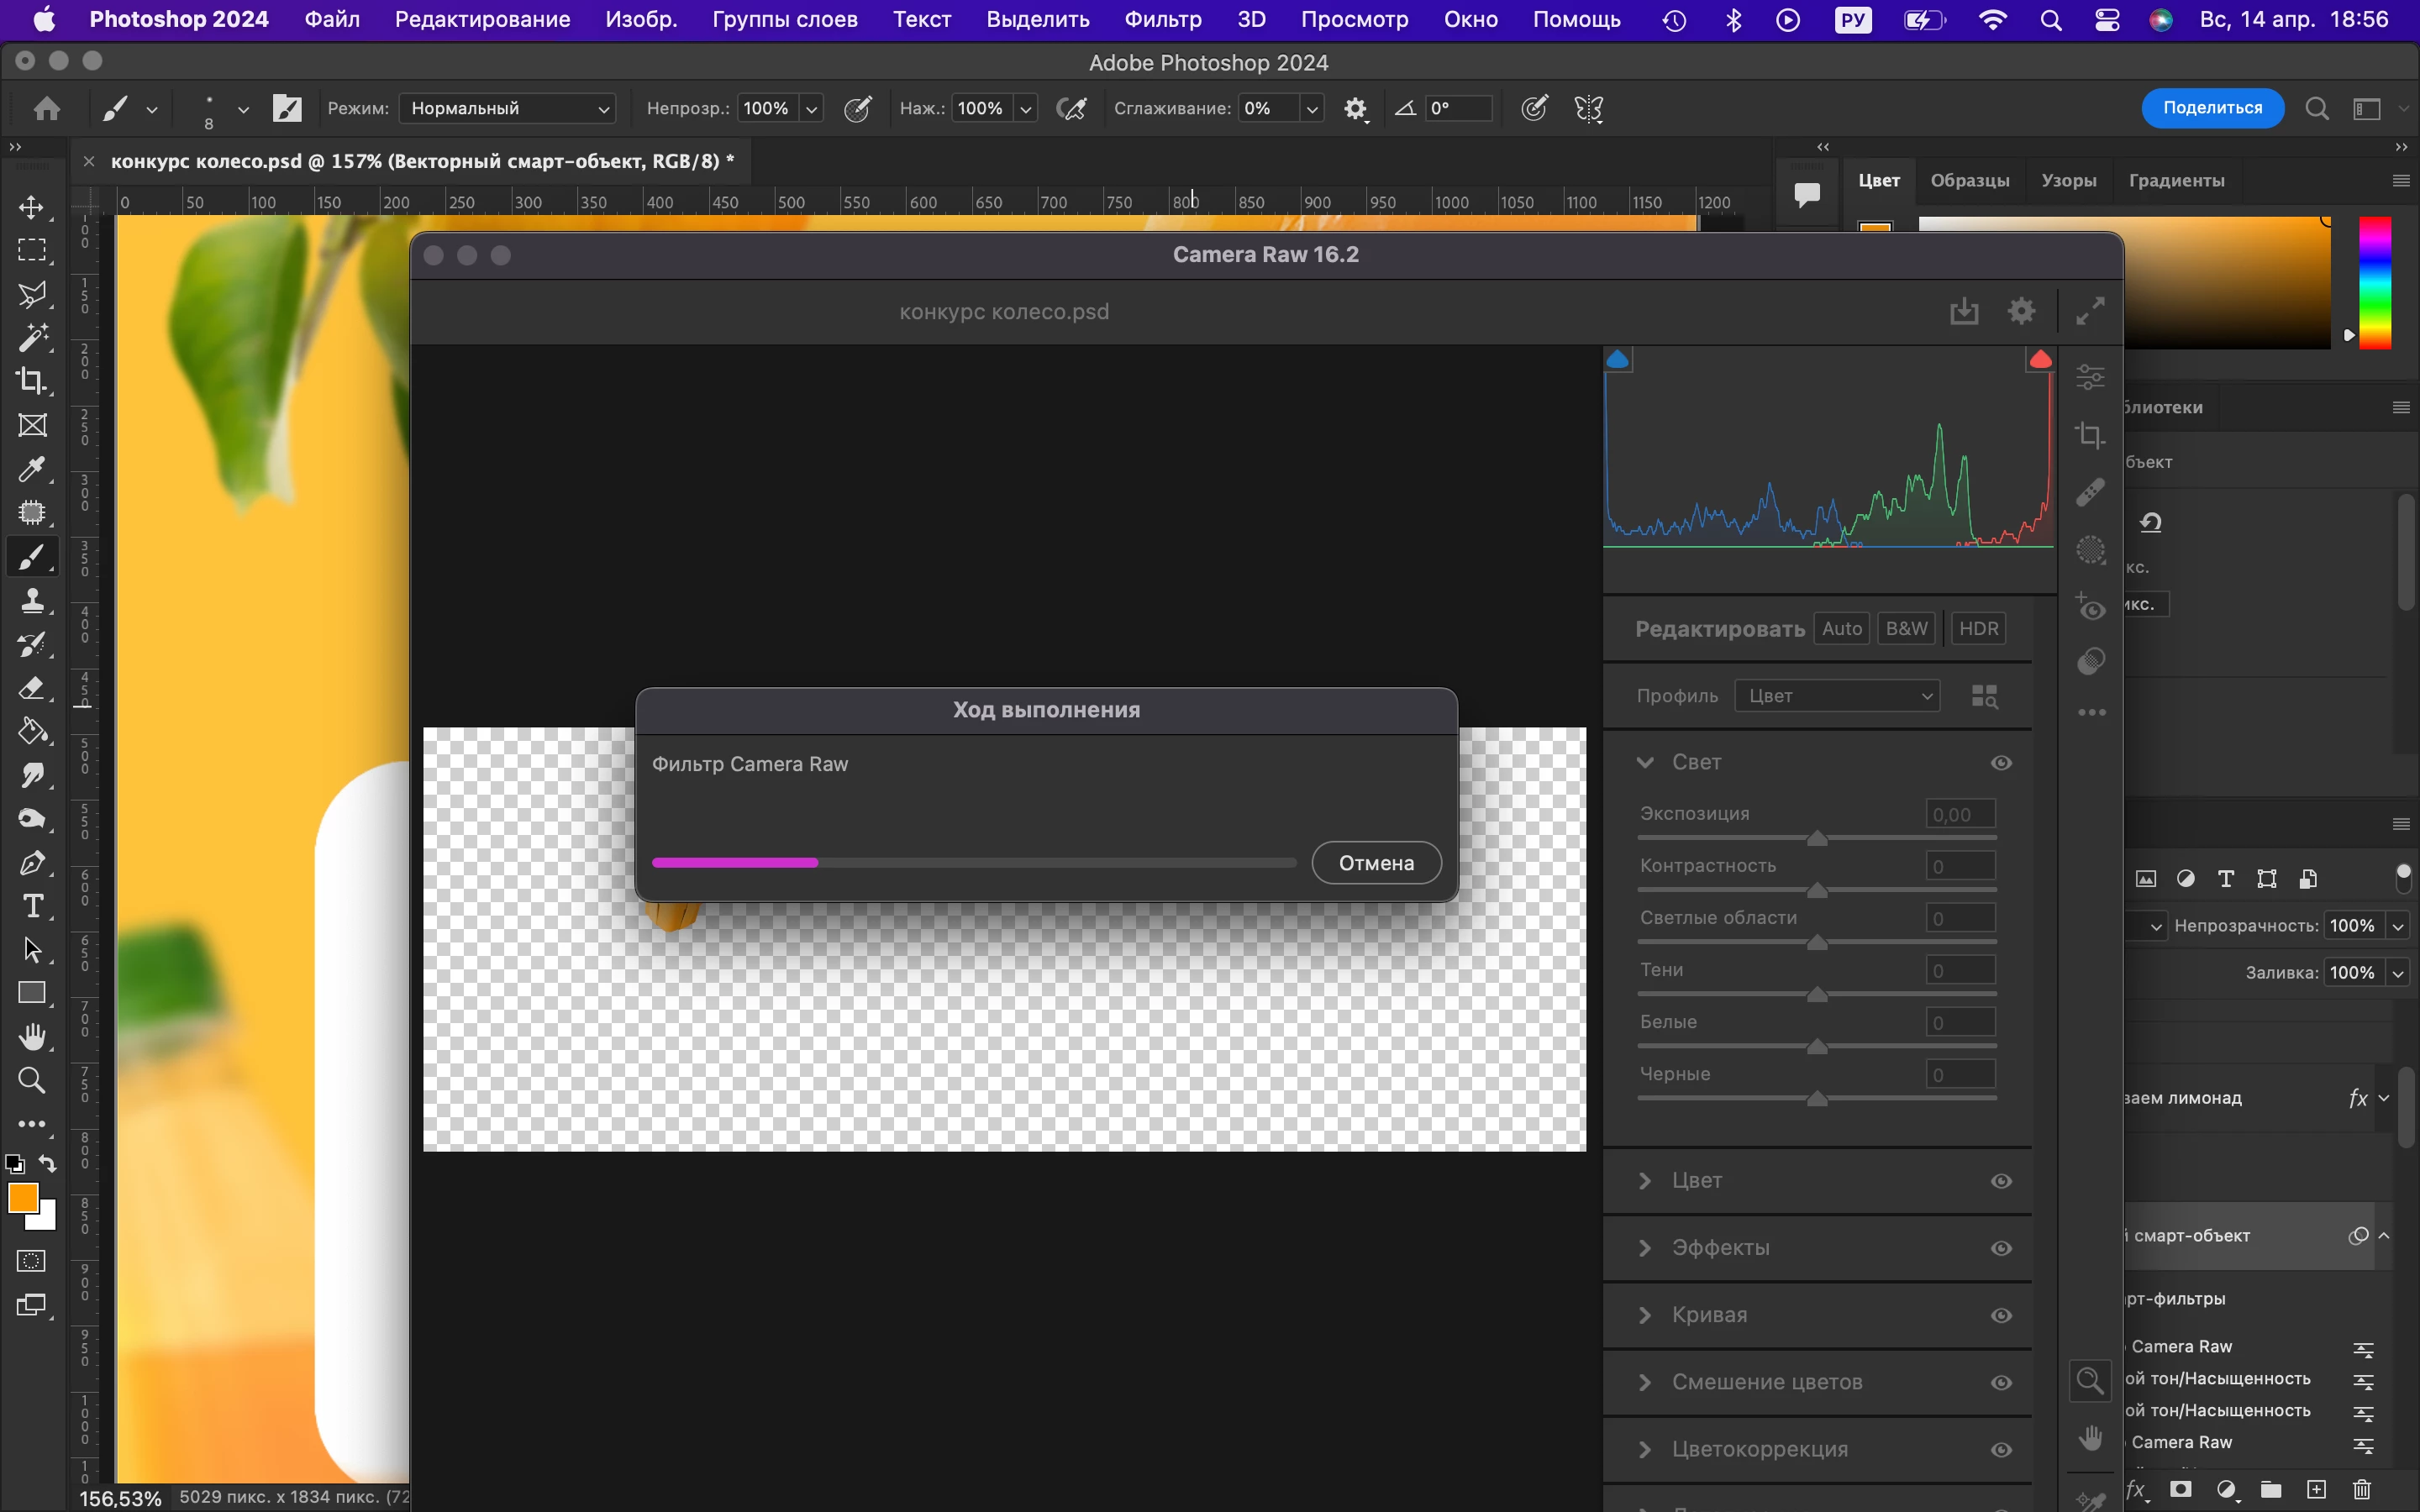Open the Camera Raw healing tool
The width and height of the screenshot is (2420, 1512).
[2090, 493]
